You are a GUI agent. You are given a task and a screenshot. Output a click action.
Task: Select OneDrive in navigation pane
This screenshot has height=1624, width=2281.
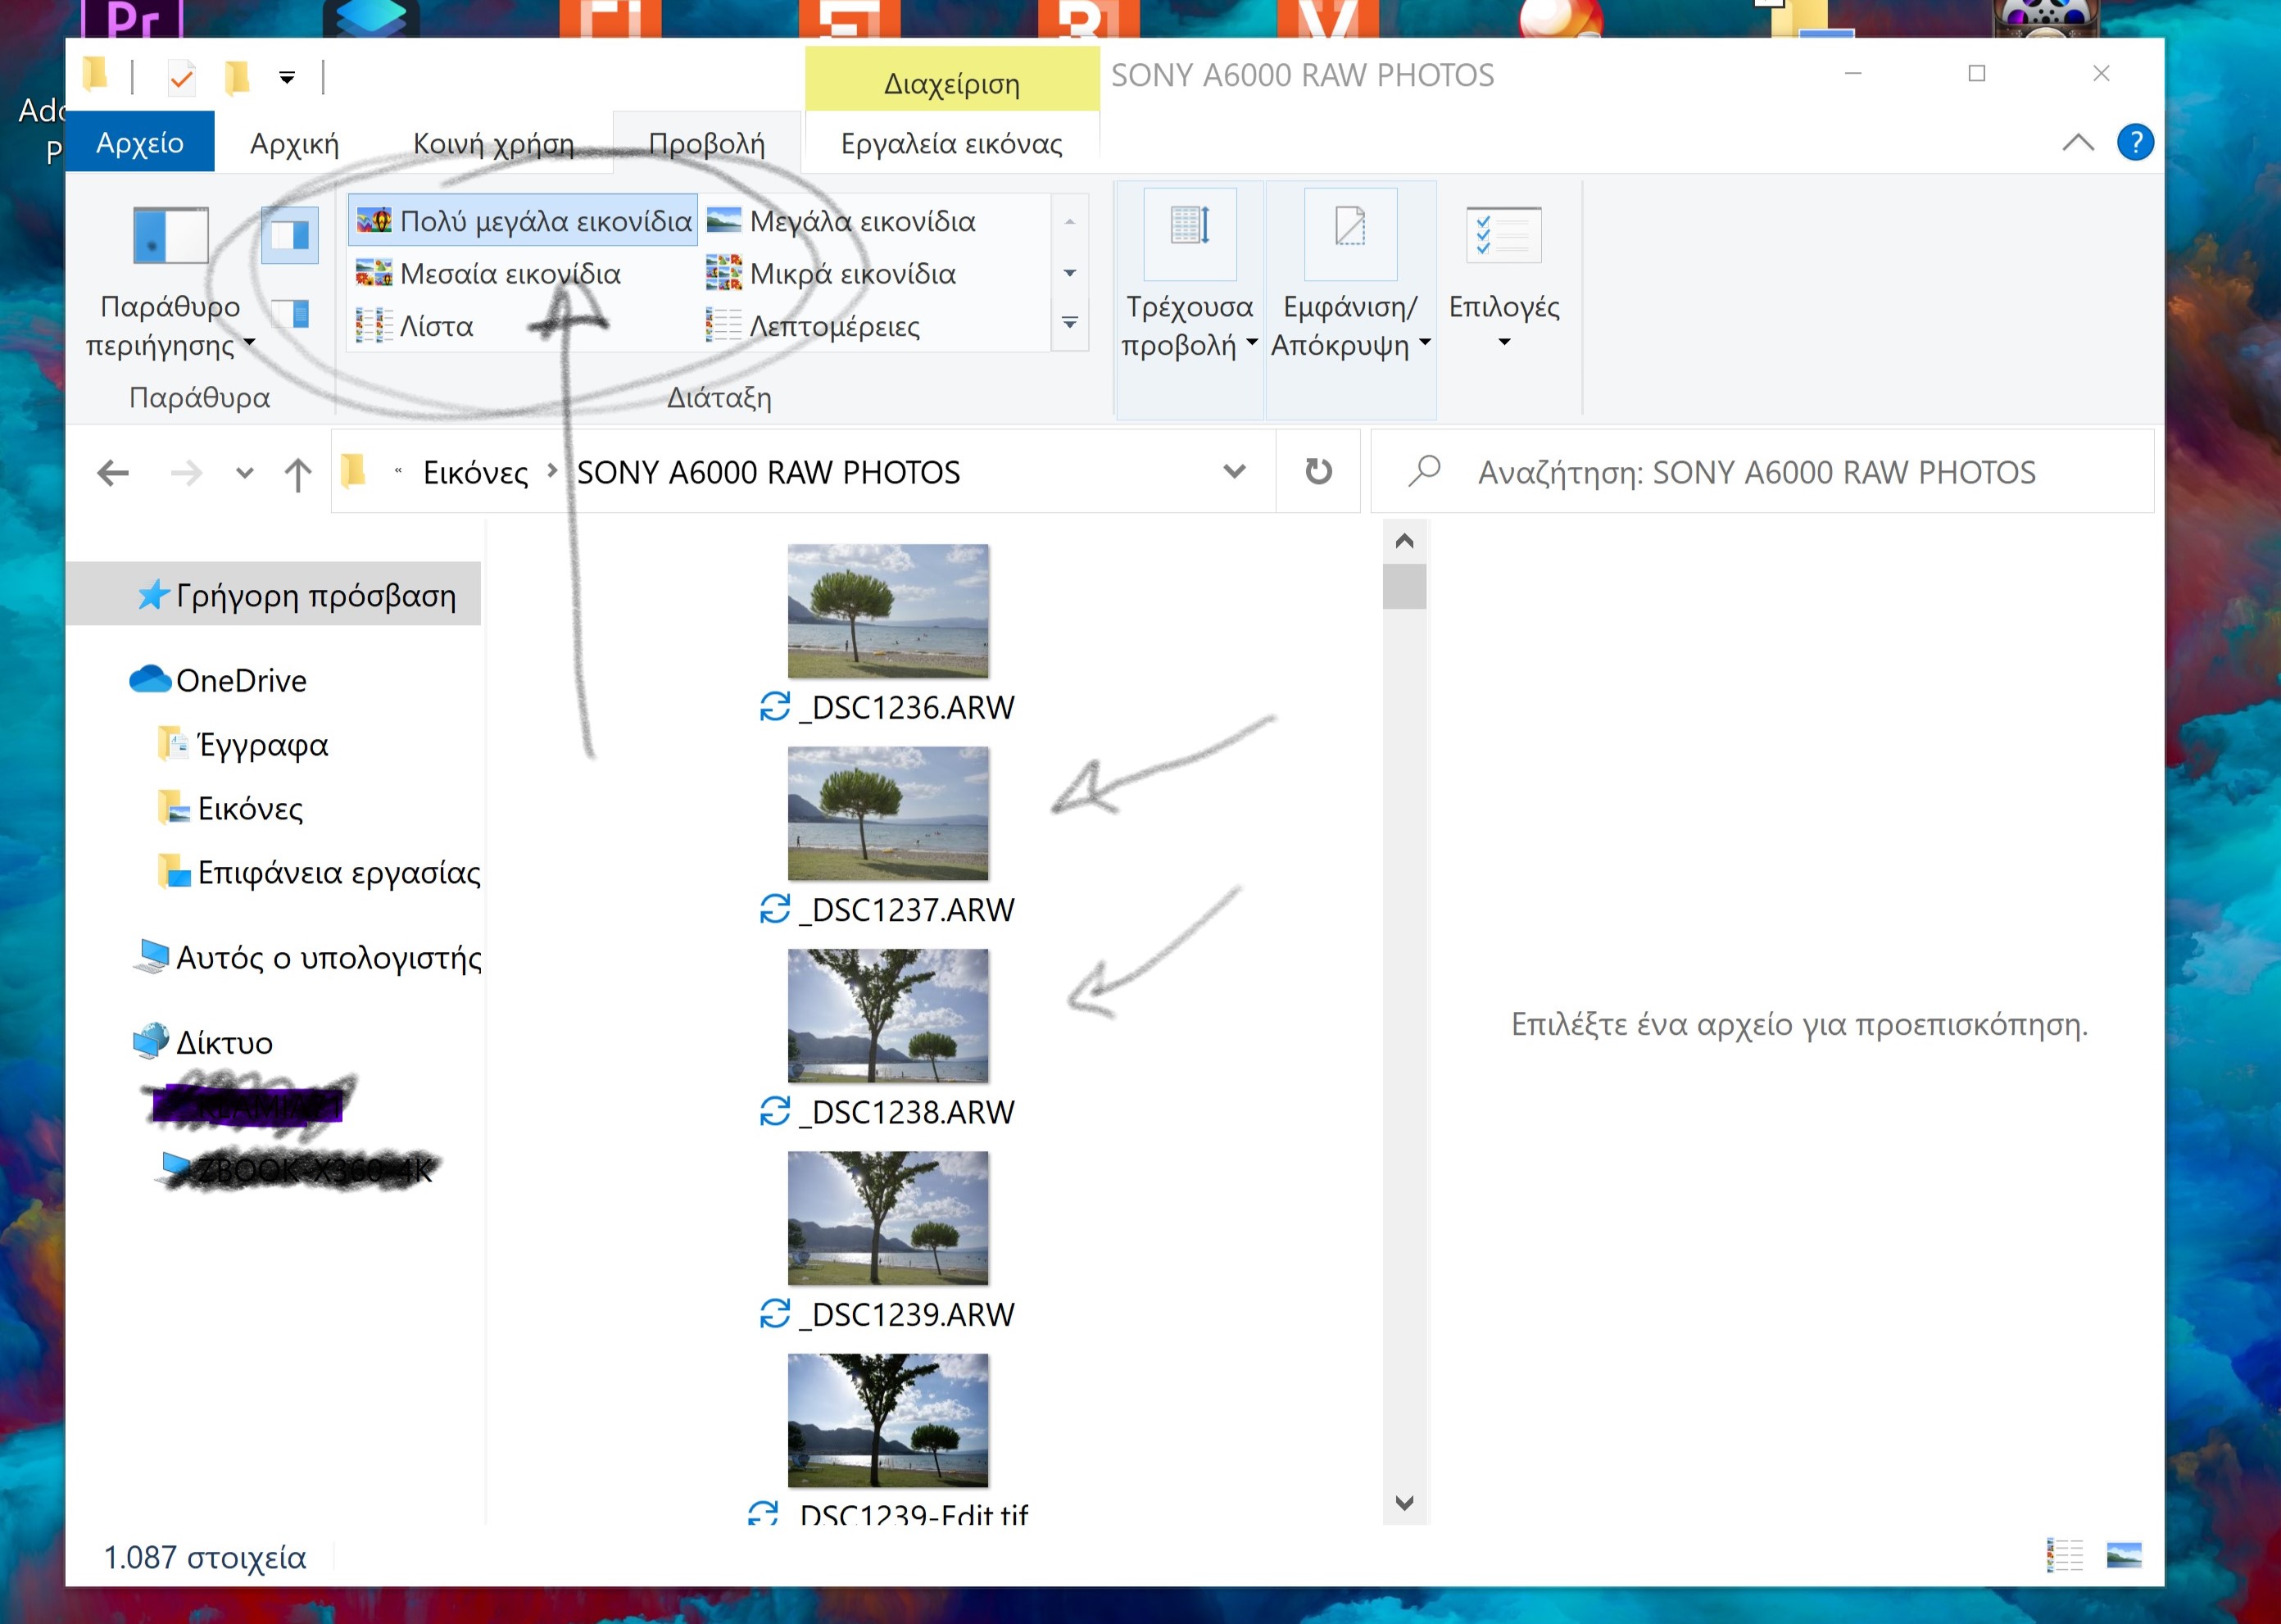coord(218,680)
